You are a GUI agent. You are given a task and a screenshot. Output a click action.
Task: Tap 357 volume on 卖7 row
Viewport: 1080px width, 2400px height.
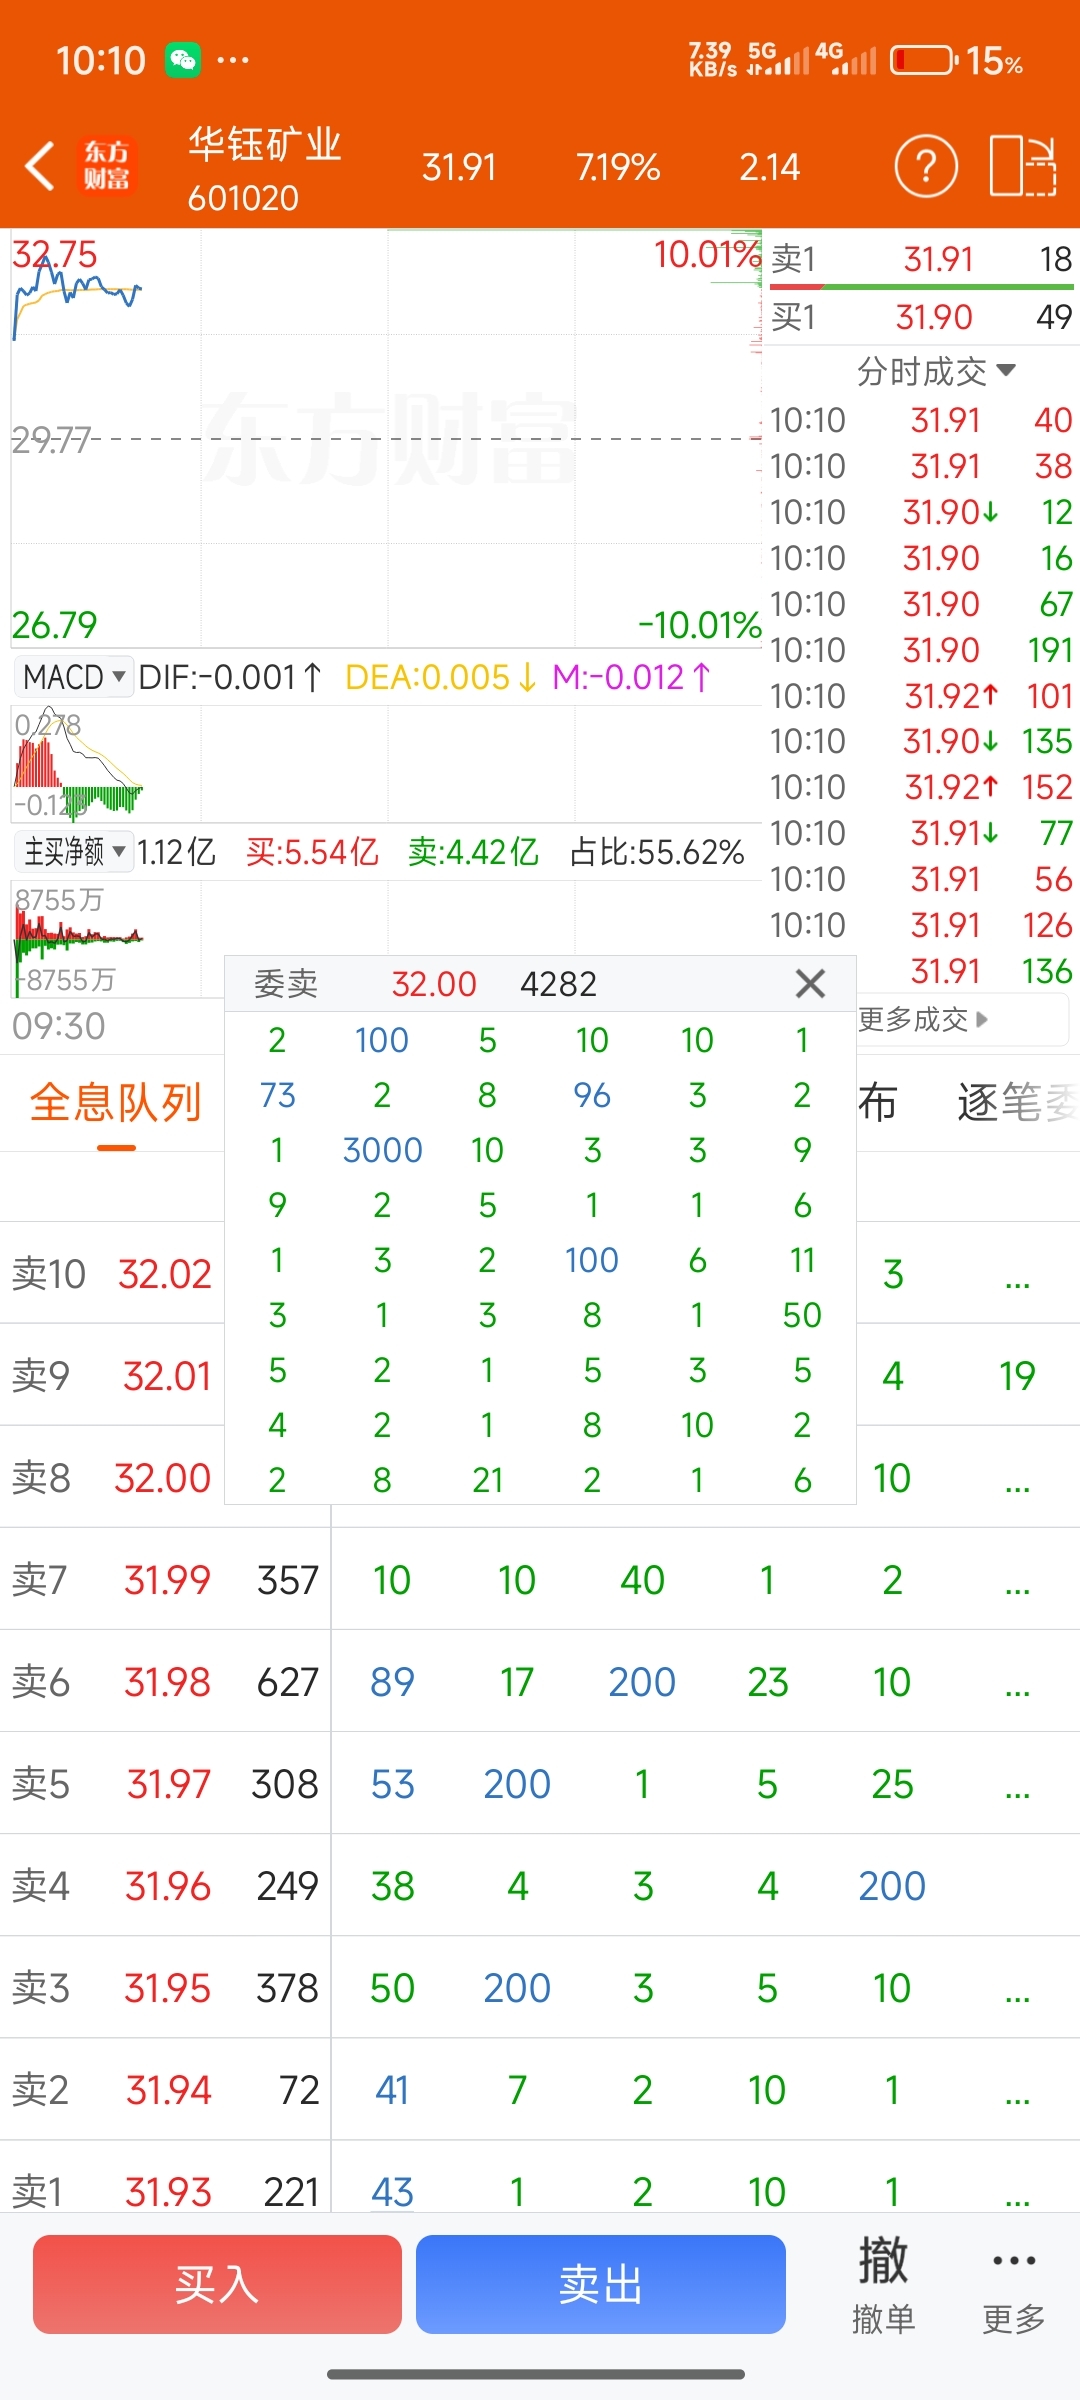pos(287,1580)
